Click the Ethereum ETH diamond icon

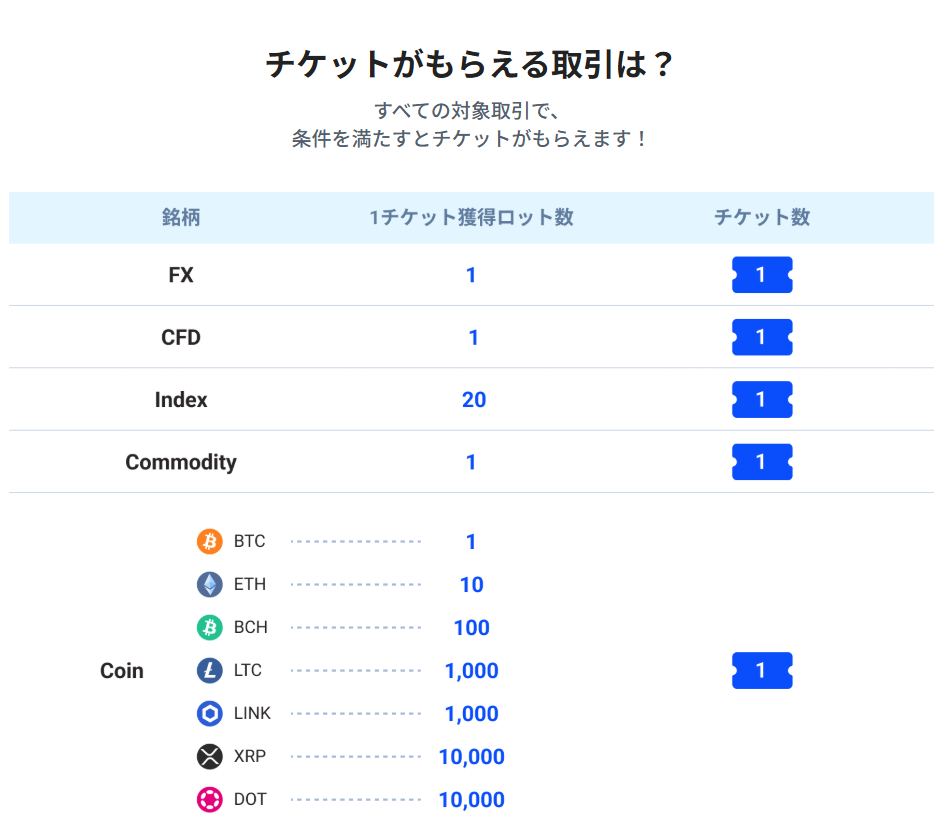(210, 584)
